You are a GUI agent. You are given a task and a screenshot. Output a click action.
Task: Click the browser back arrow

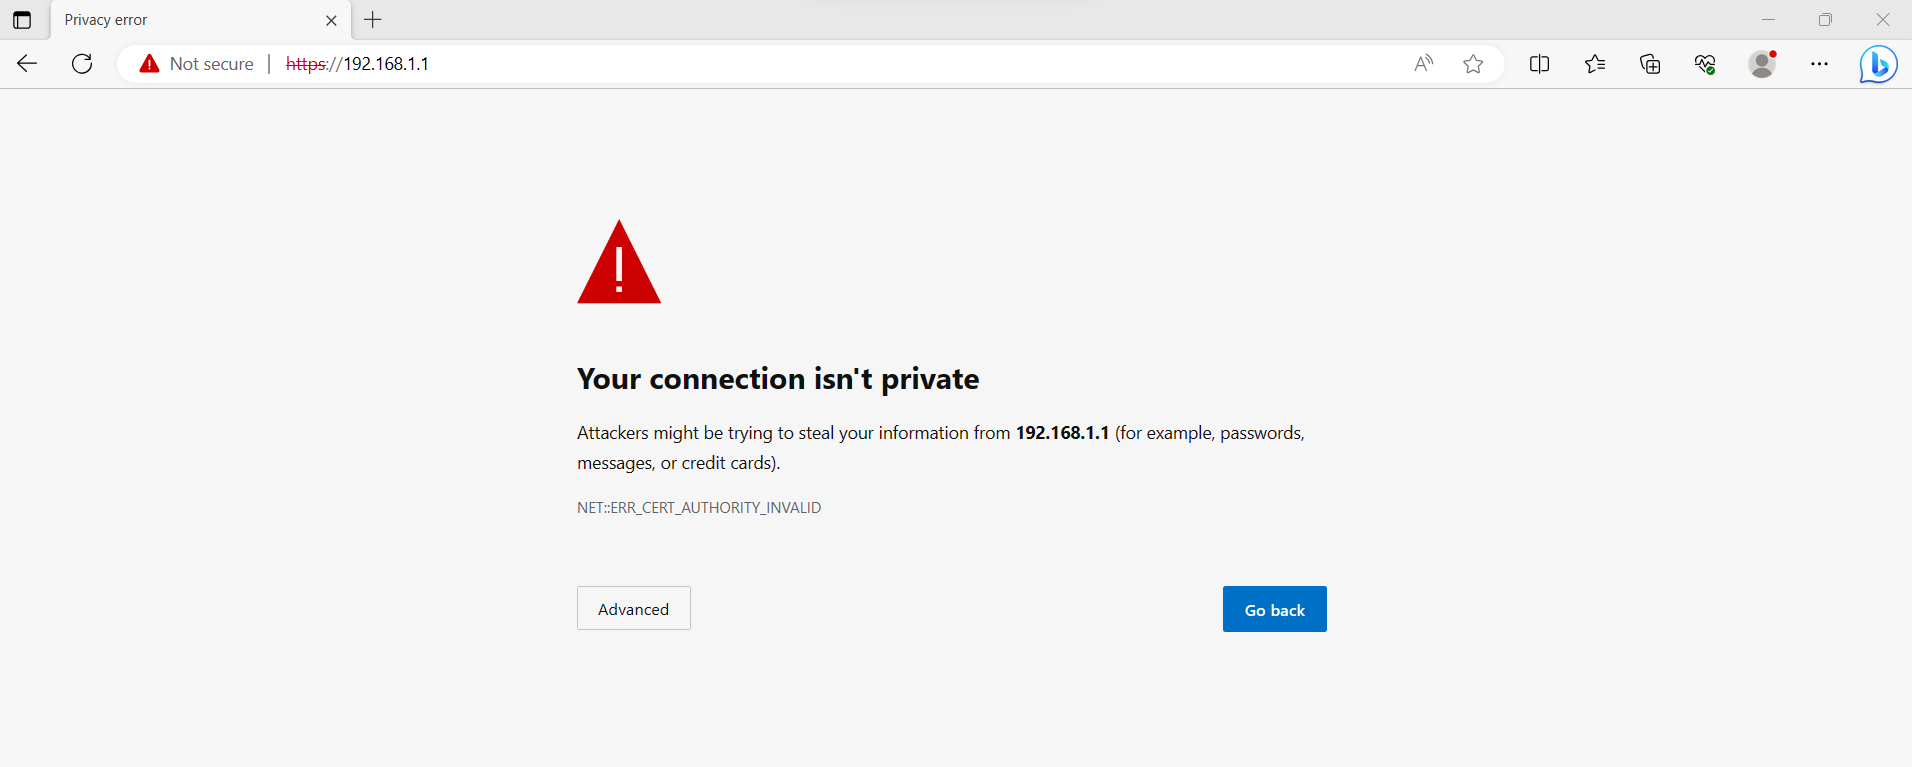[27, 64]
